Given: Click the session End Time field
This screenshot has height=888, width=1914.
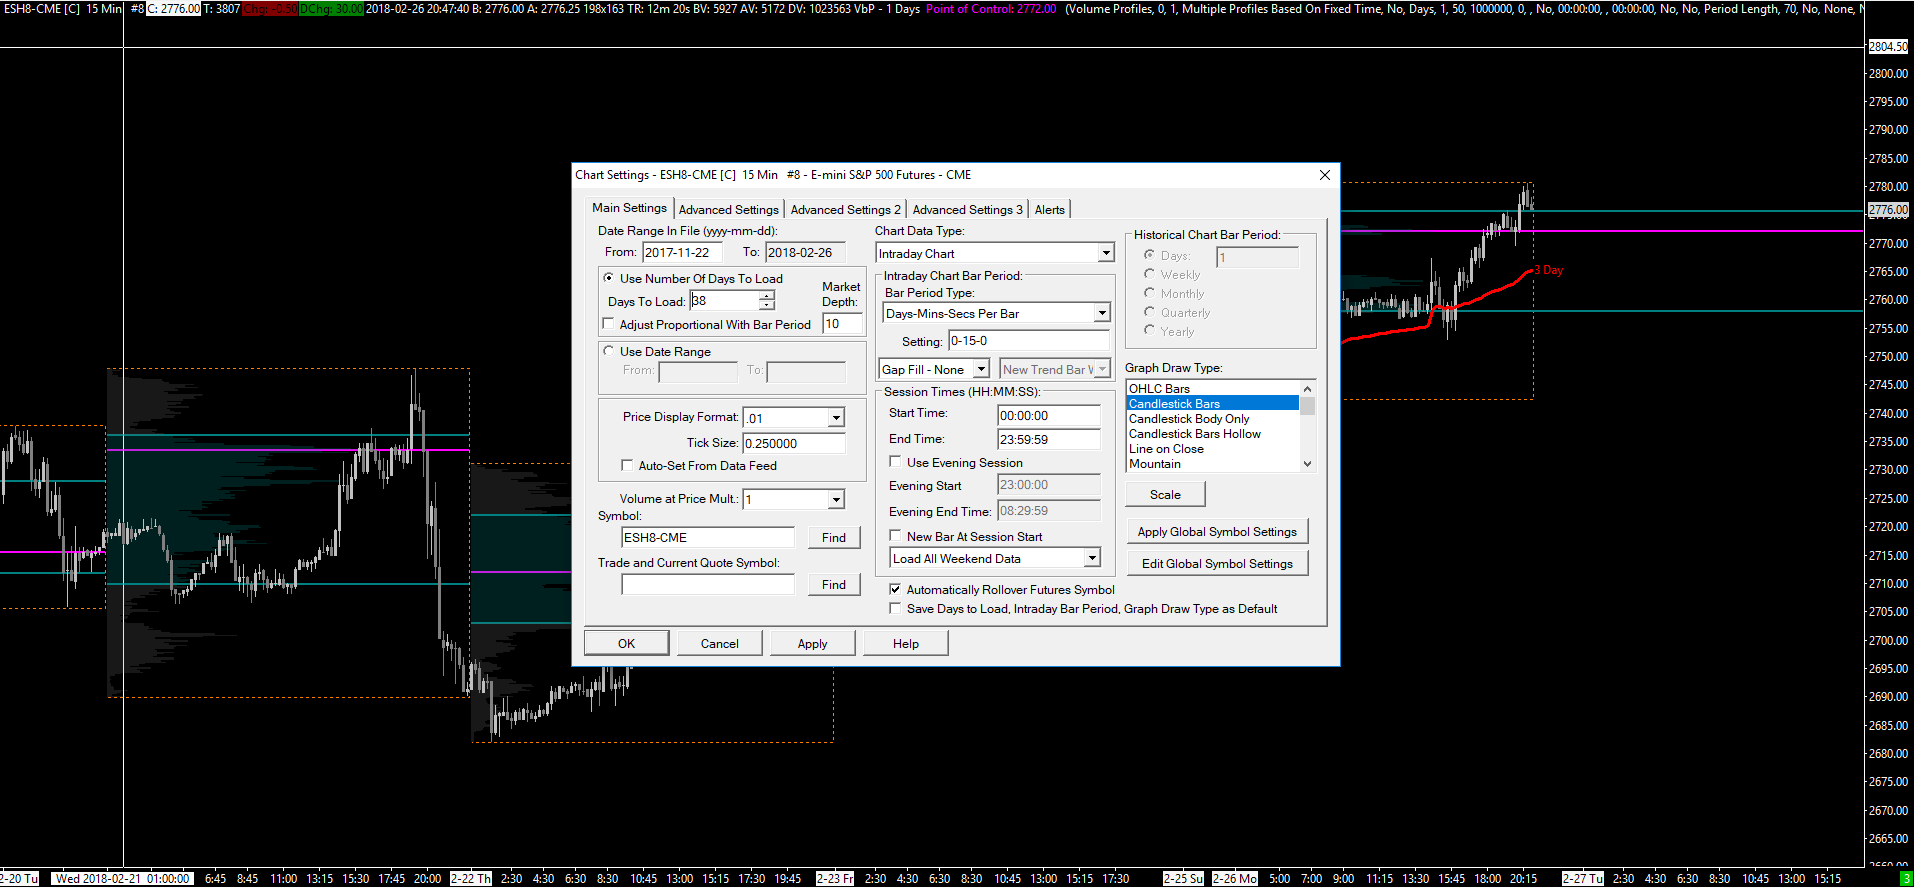Looking at the screenshot, I should (1049, 439).
